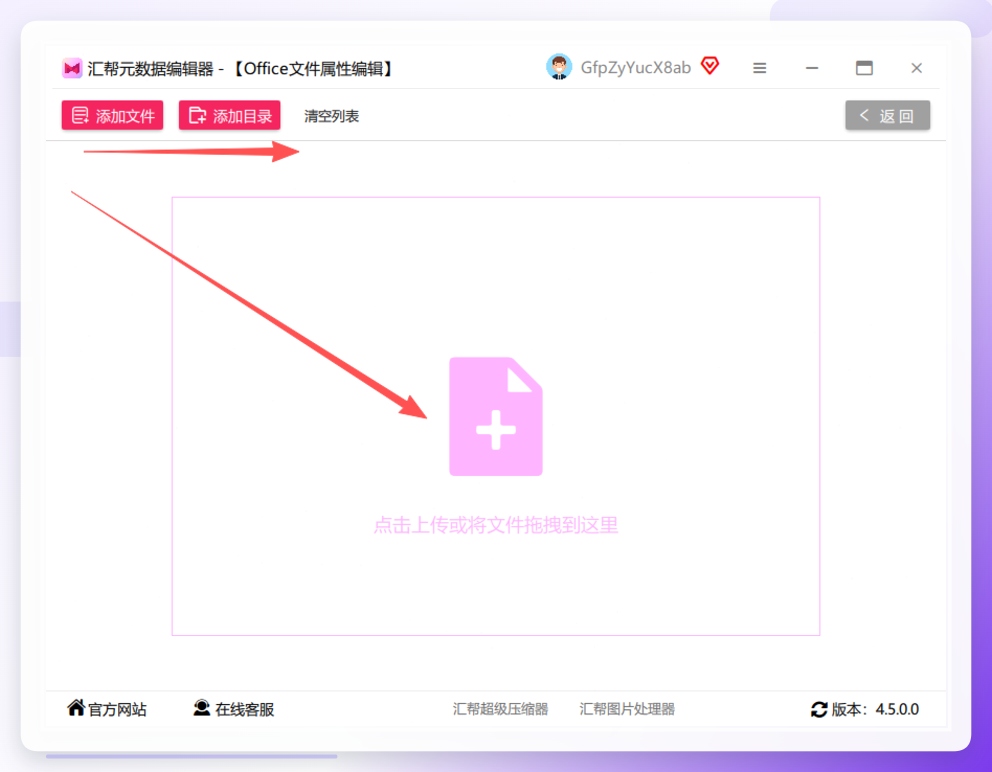
Task: Click the refresh update version icon
Action: pos(819,709)
